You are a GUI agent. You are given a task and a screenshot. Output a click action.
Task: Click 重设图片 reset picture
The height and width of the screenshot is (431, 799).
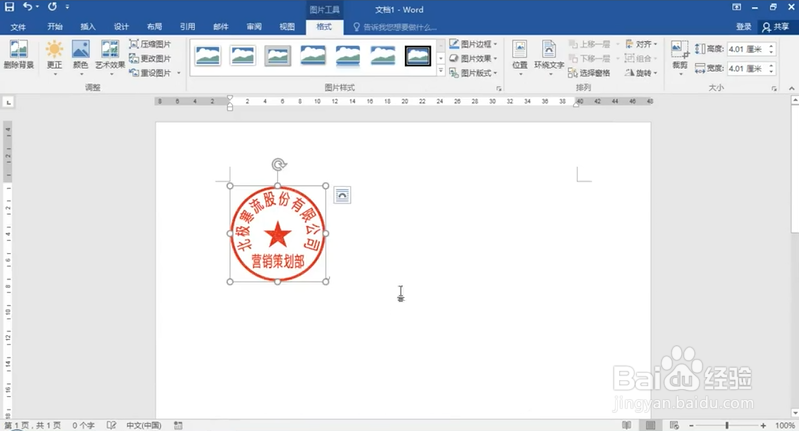(150, 73)
